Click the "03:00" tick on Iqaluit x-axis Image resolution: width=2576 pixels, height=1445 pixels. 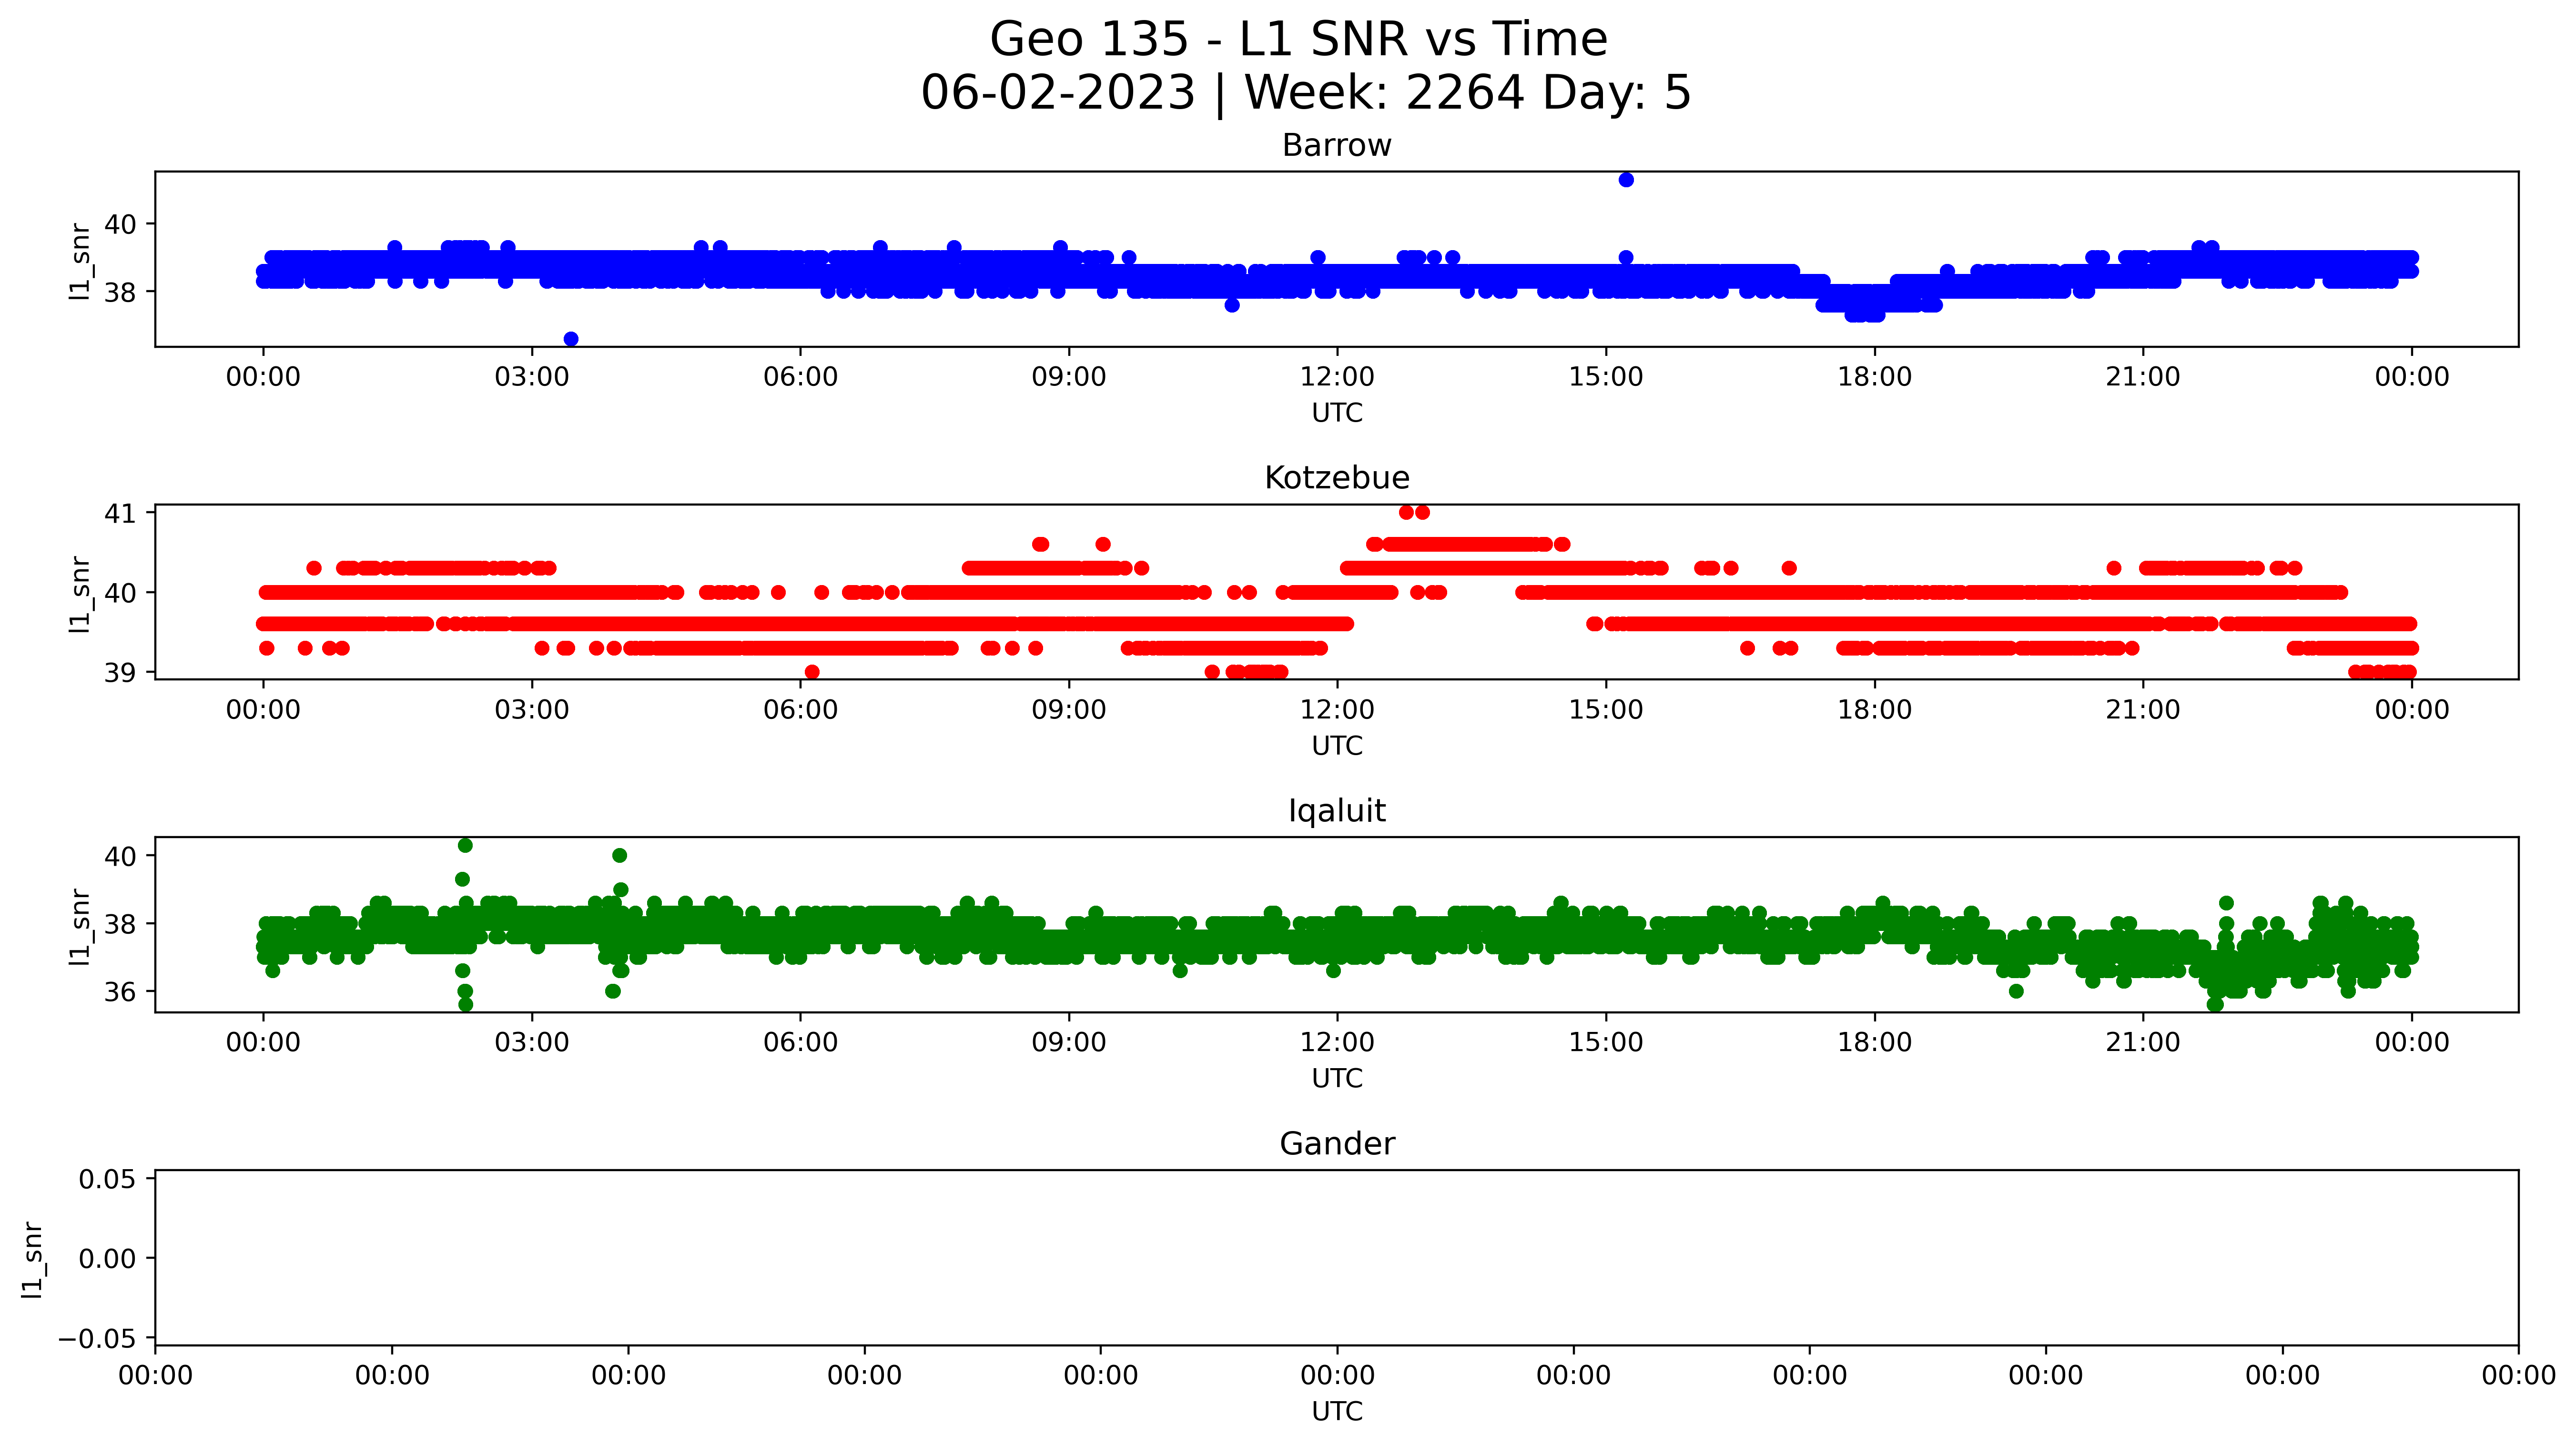pos(532,1043)
